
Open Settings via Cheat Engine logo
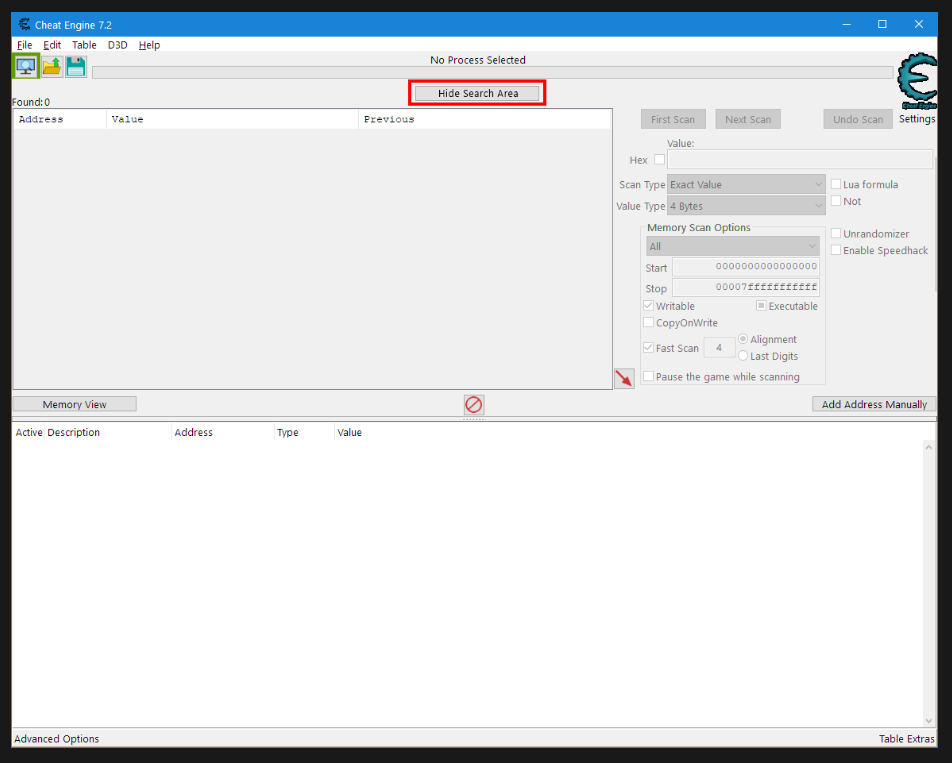pos(917,84)
